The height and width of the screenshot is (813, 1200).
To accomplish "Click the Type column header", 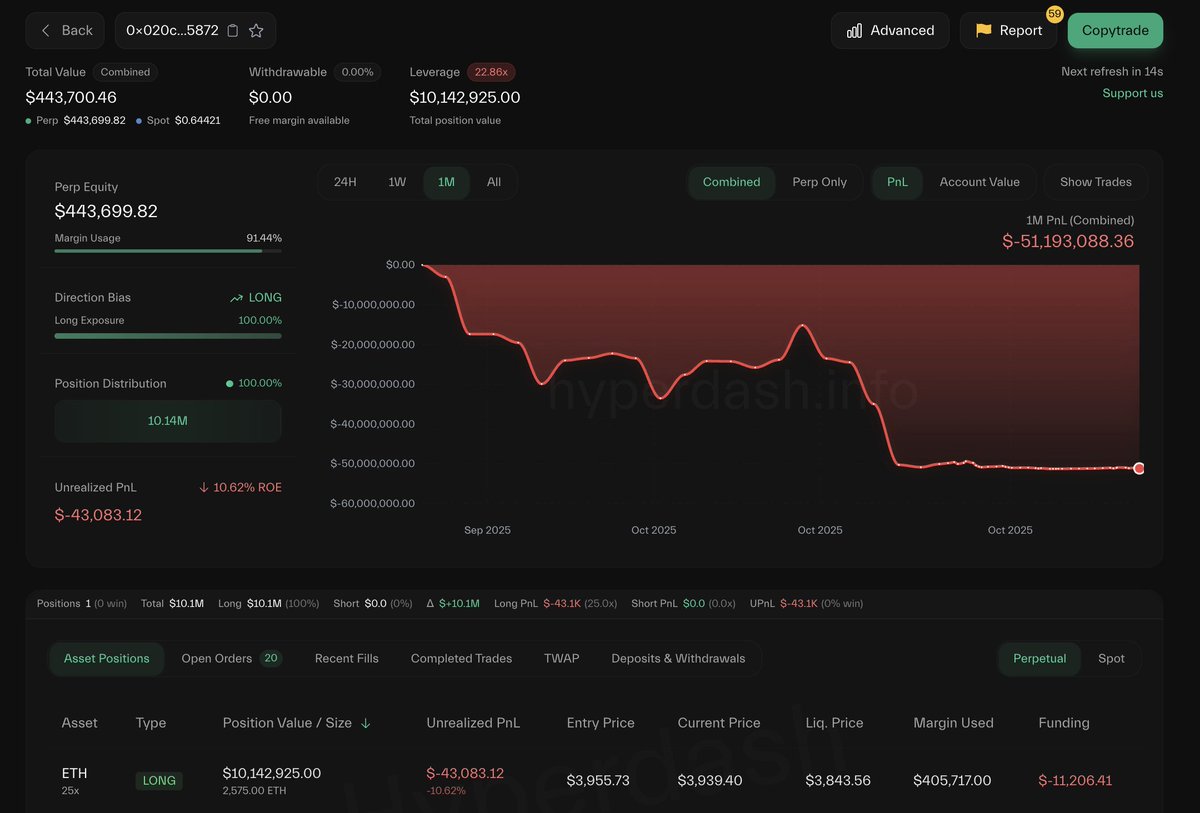I will (x=151, y=723).
